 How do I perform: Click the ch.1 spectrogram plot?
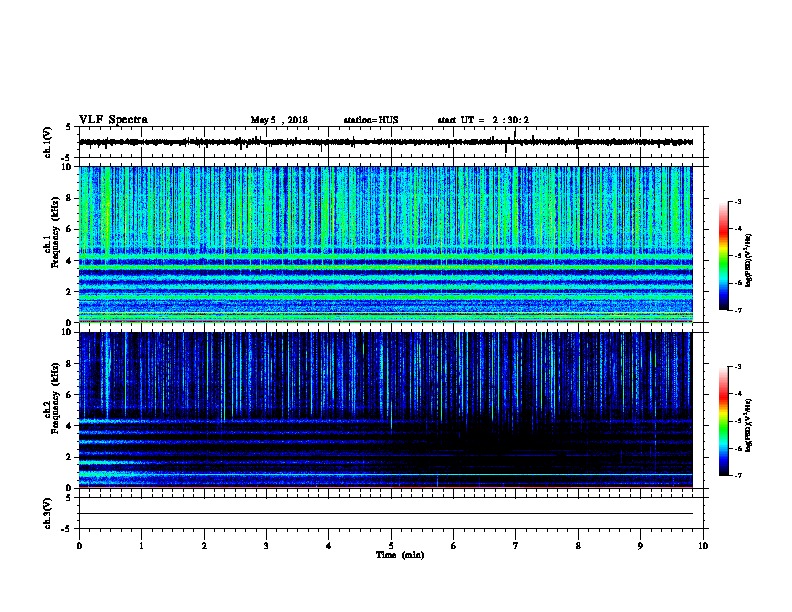click(386, 244)
